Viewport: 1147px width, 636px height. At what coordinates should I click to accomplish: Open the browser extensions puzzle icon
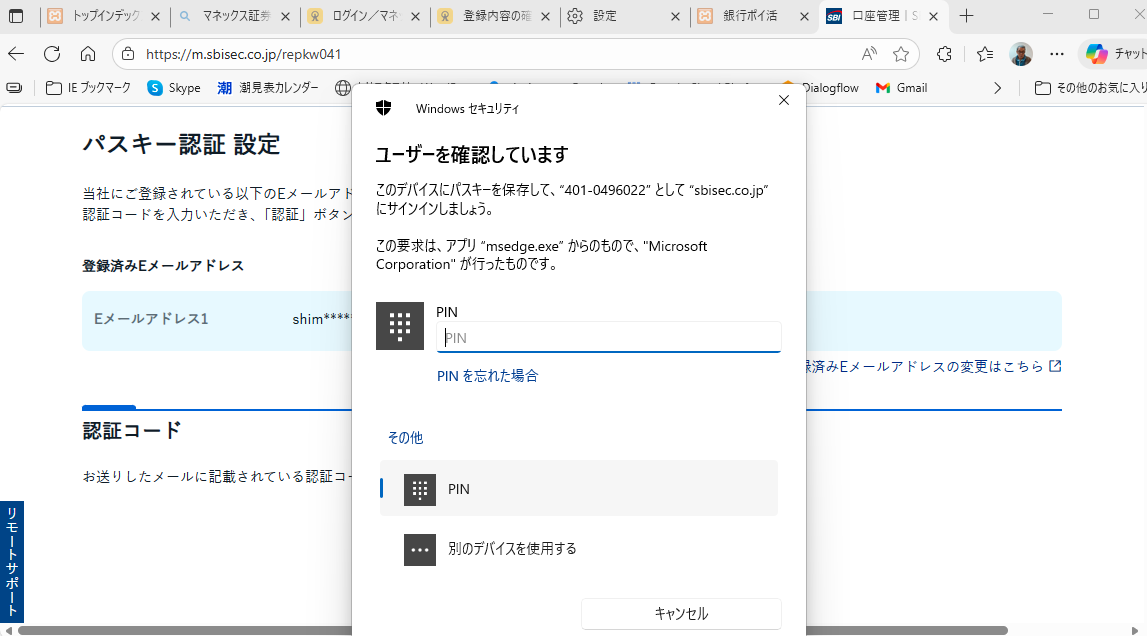click(x=944, y=54)
